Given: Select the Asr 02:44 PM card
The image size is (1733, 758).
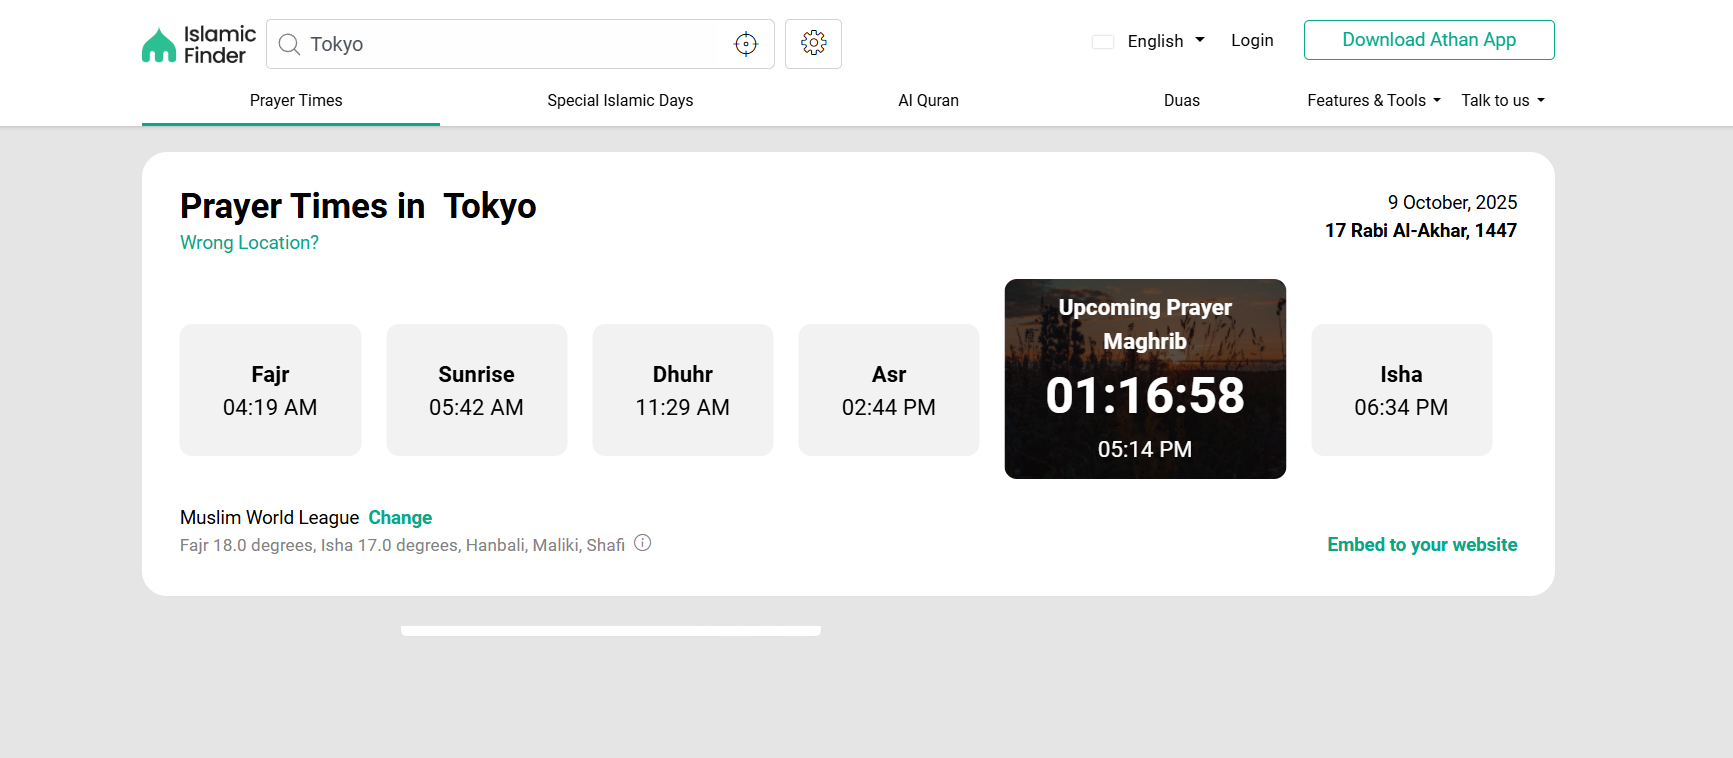Looking at the screenshot, I should point(889,390).
